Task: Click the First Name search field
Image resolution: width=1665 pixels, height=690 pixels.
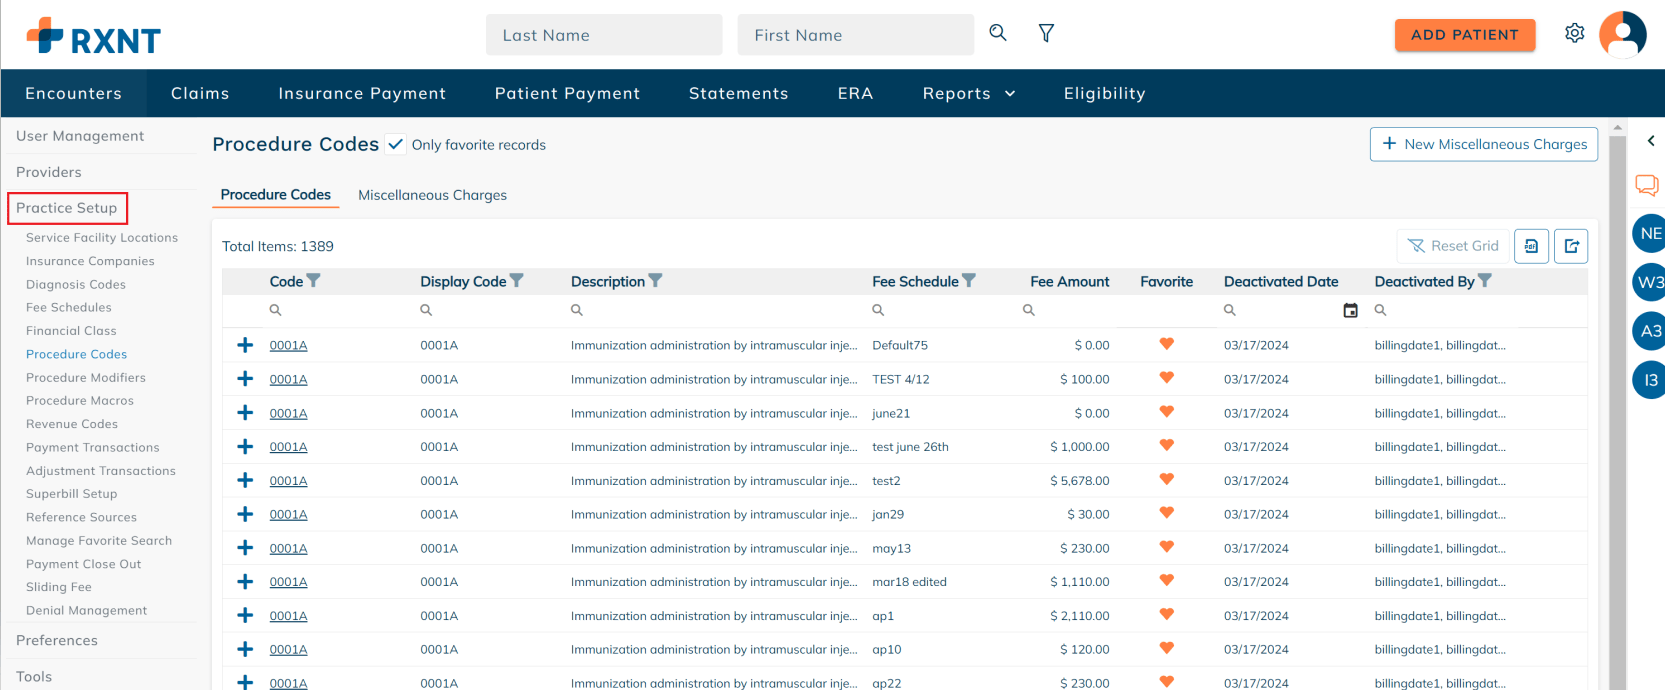Action: [856, 35]
